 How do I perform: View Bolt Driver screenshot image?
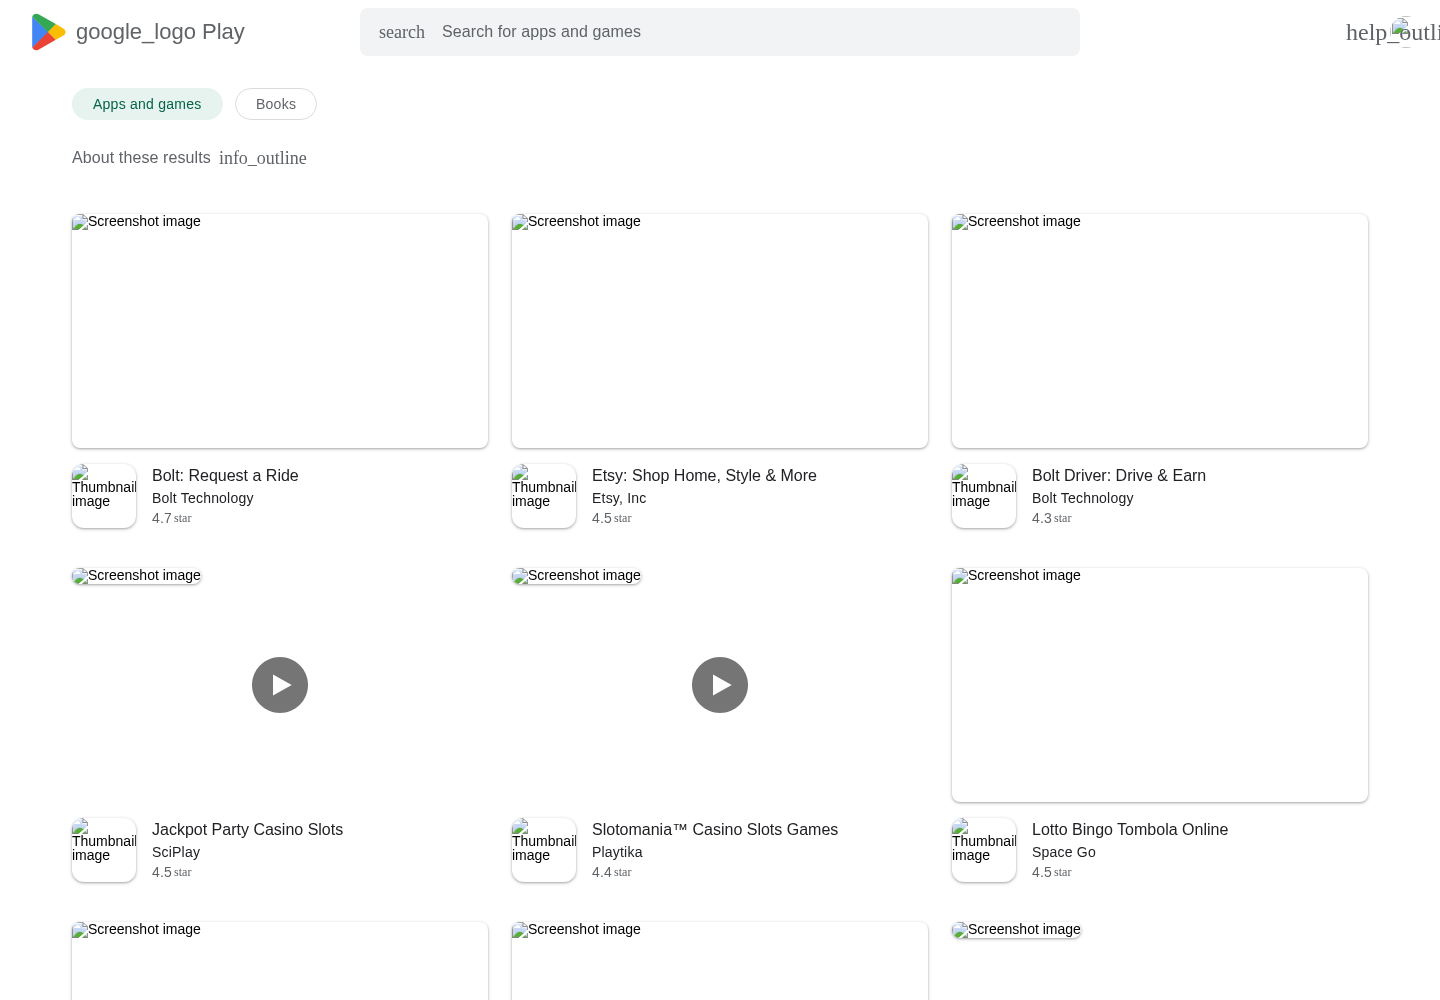[1160, 331]
